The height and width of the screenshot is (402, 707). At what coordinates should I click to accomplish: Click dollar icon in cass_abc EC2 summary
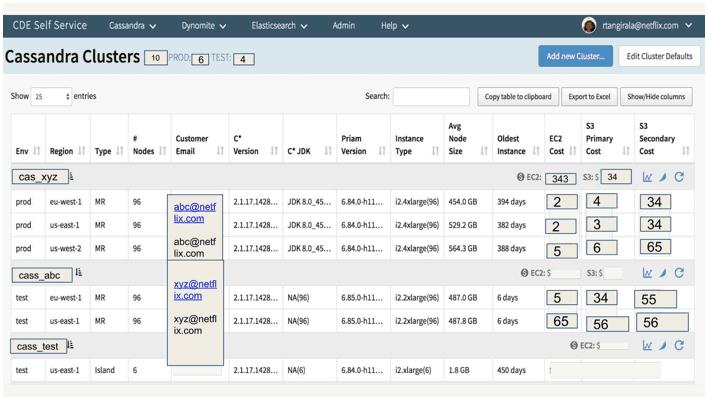click(524, 273)
